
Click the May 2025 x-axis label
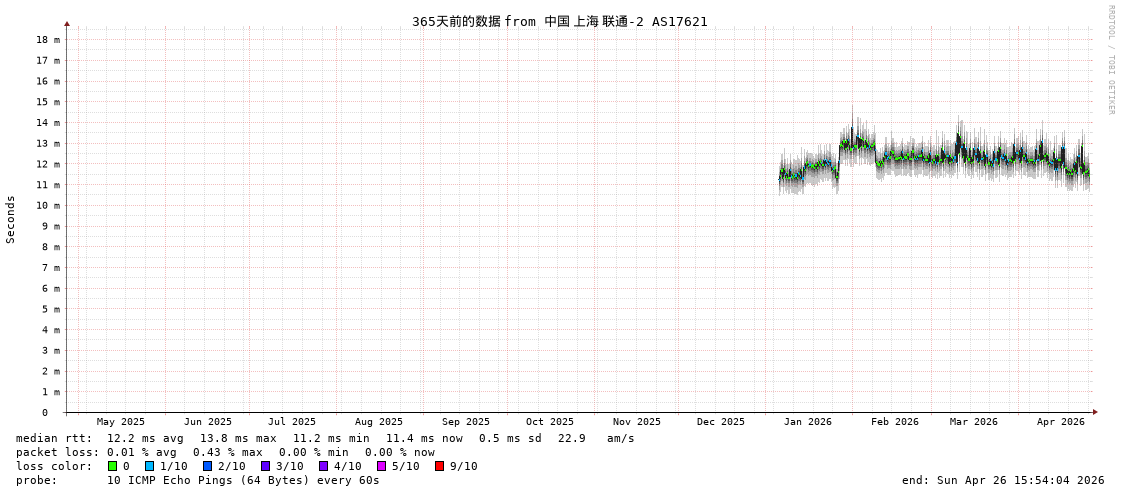click(x=120, y=422)
